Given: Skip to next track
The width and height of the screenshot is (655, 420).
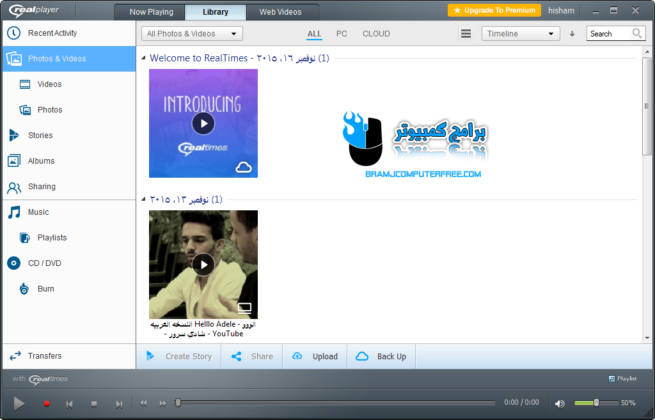Looking at the screenshot, I should point(119,404).
